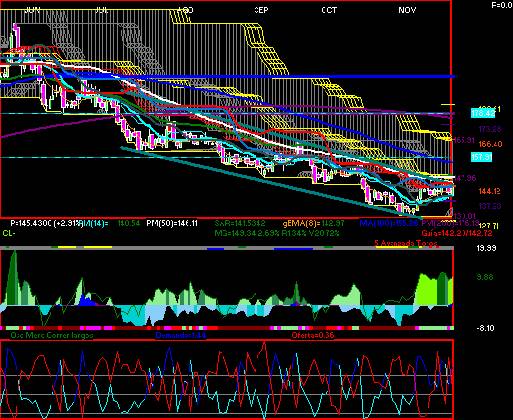513x420 pixels.
Task: Click the JUL month label on timeline
Action: [102, 10]
